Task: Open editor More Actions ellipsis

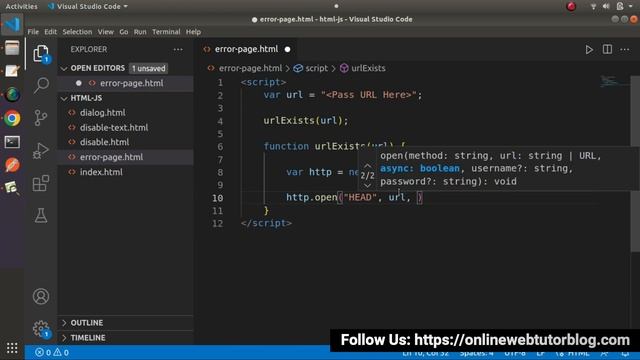Action: click(624, 49)
